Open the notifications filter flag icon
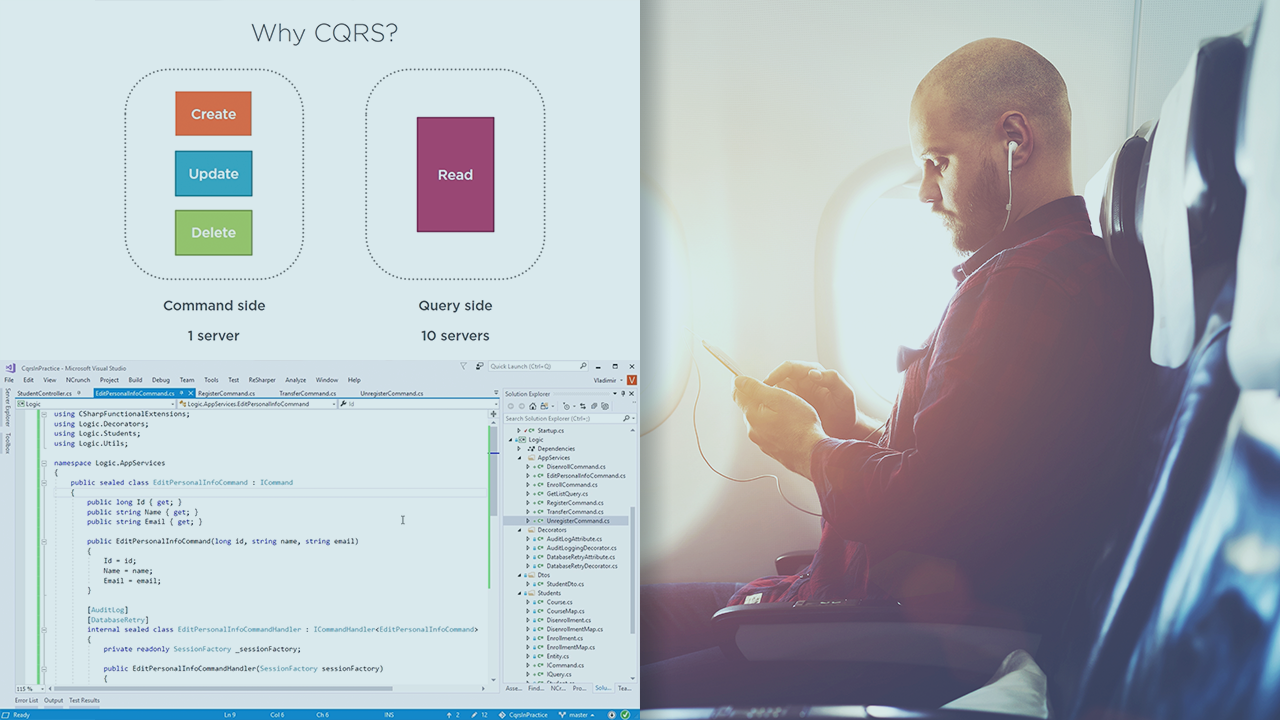The width and height of the screenshot is (1280, 720). [463, 366]
